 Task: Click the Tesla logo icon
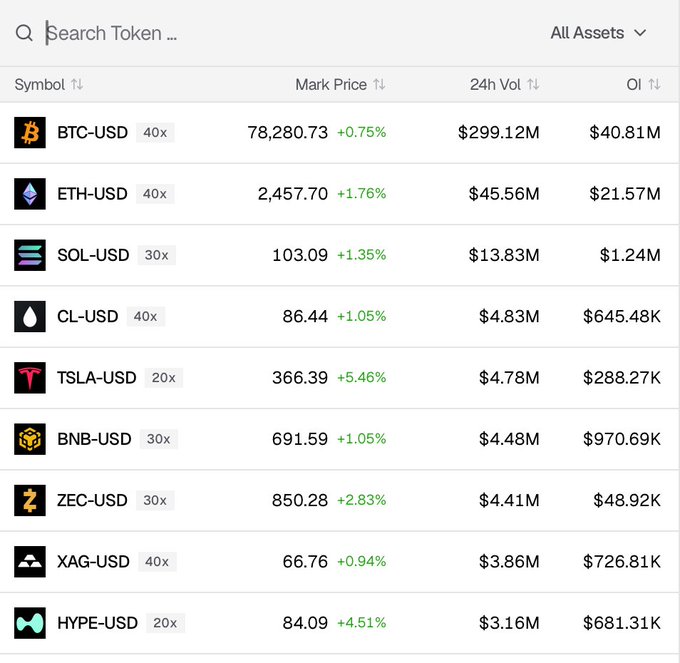30,378
